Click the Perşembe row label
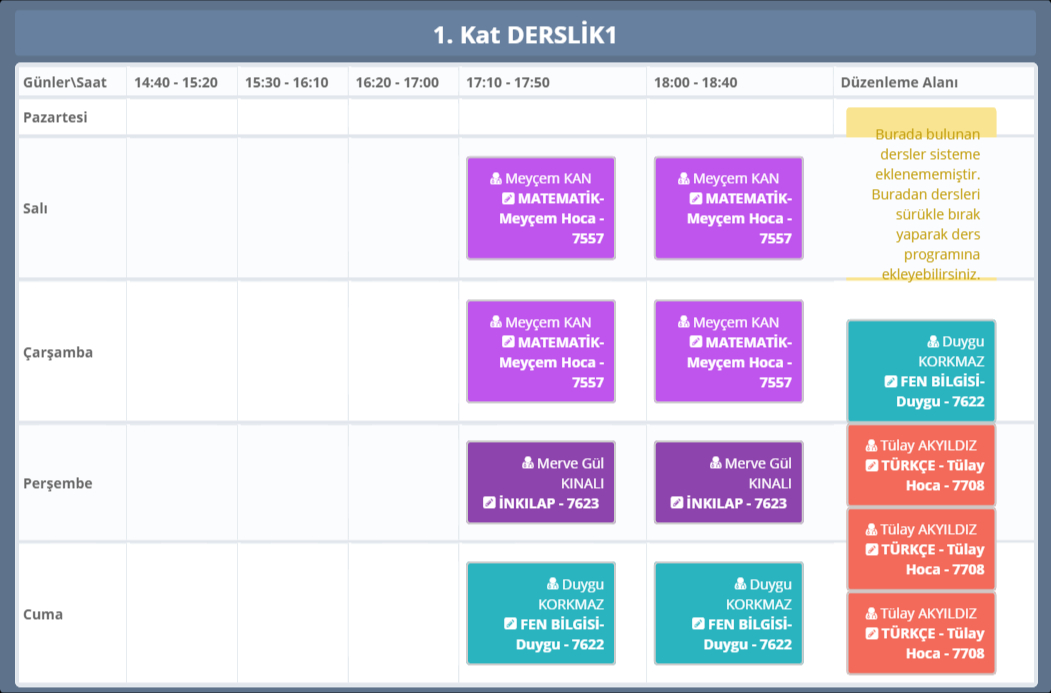This screenshot has height=693, width=1051. pos(58,483)
